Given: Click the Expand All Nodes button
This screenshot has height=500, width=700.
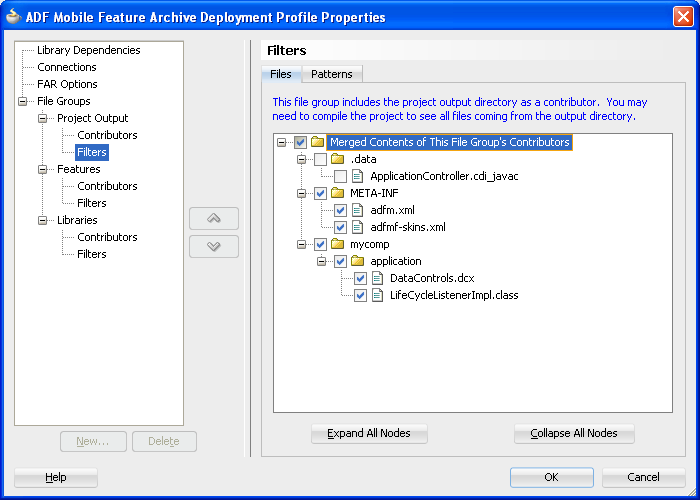Looking at the screenshot, I should [x=369, y=433].
